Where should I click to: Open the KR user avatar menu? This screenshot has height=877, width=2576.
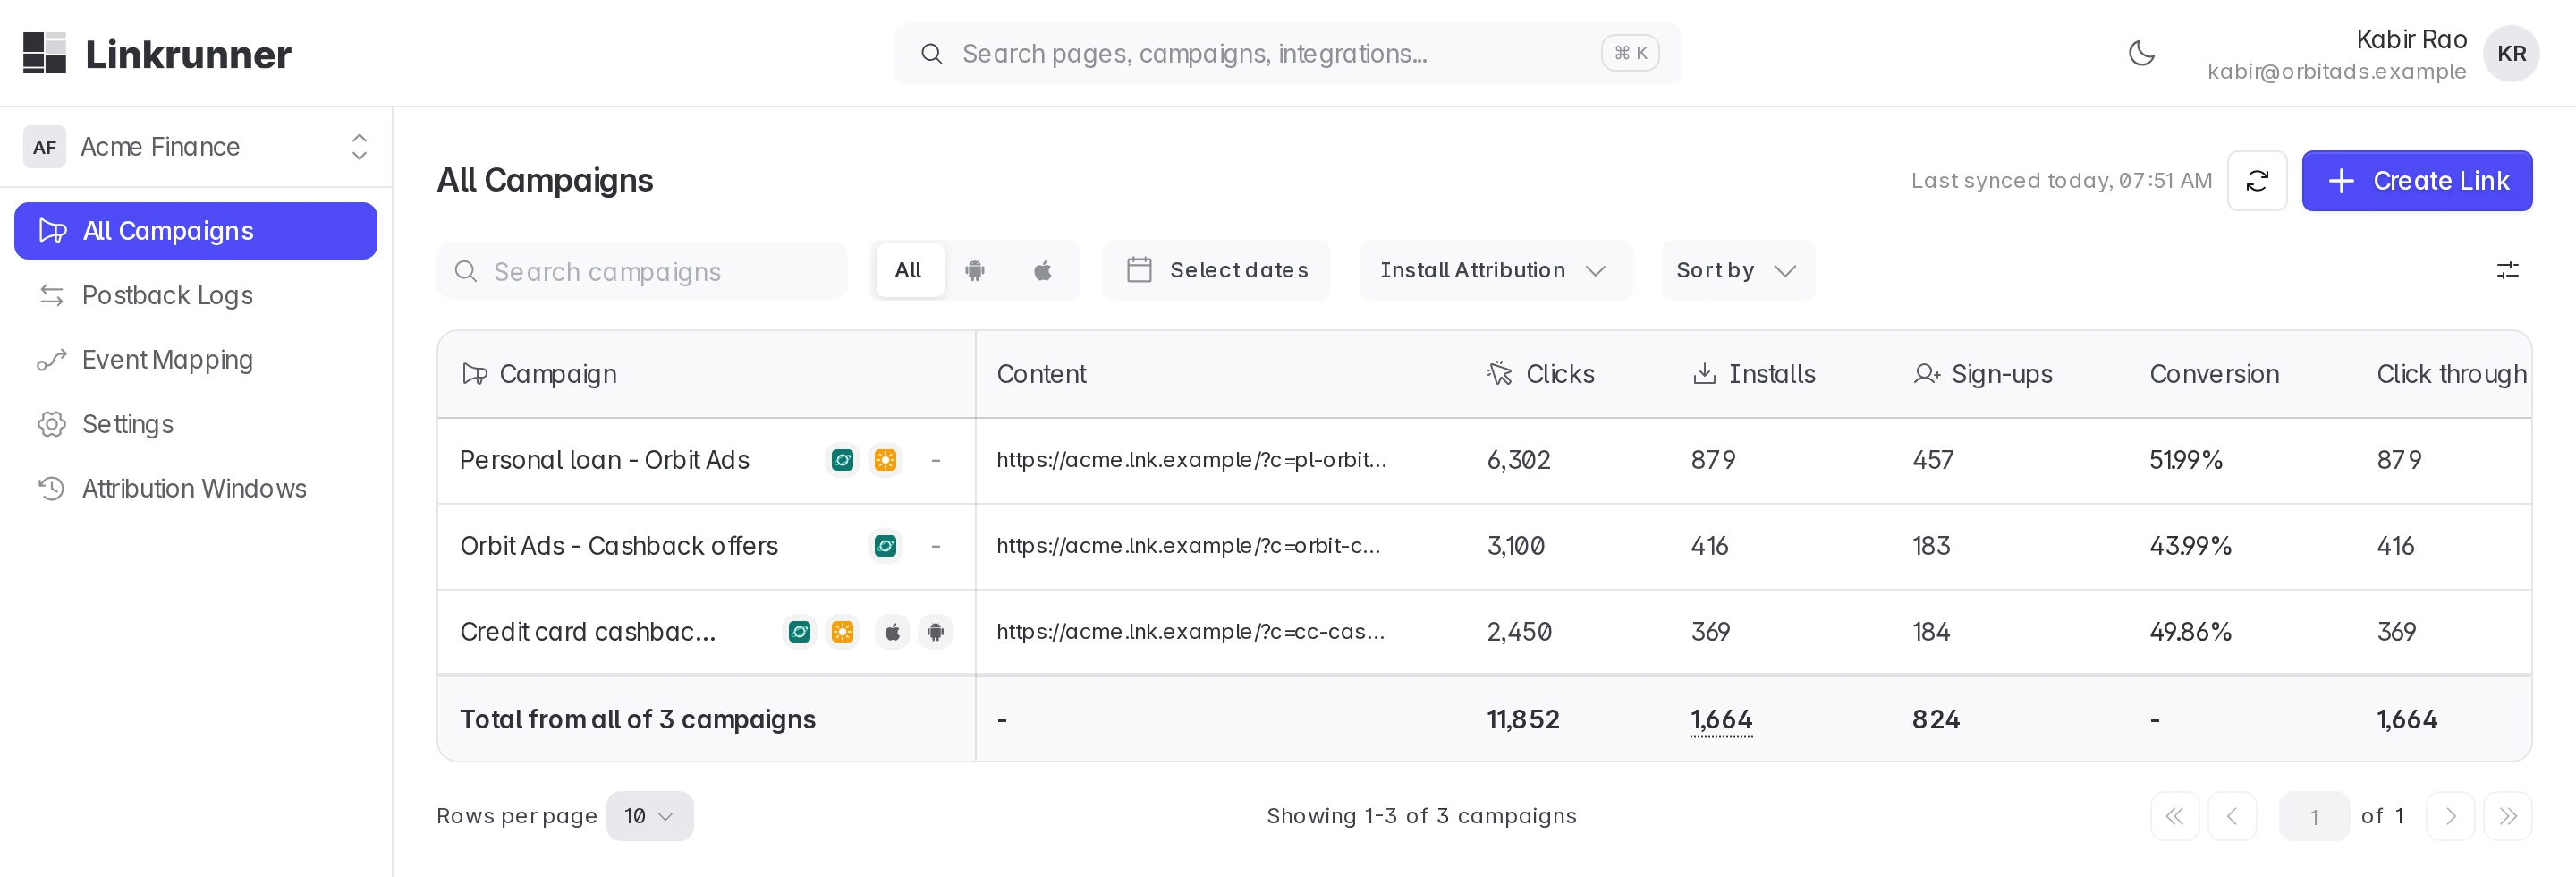pos(2511,53)
